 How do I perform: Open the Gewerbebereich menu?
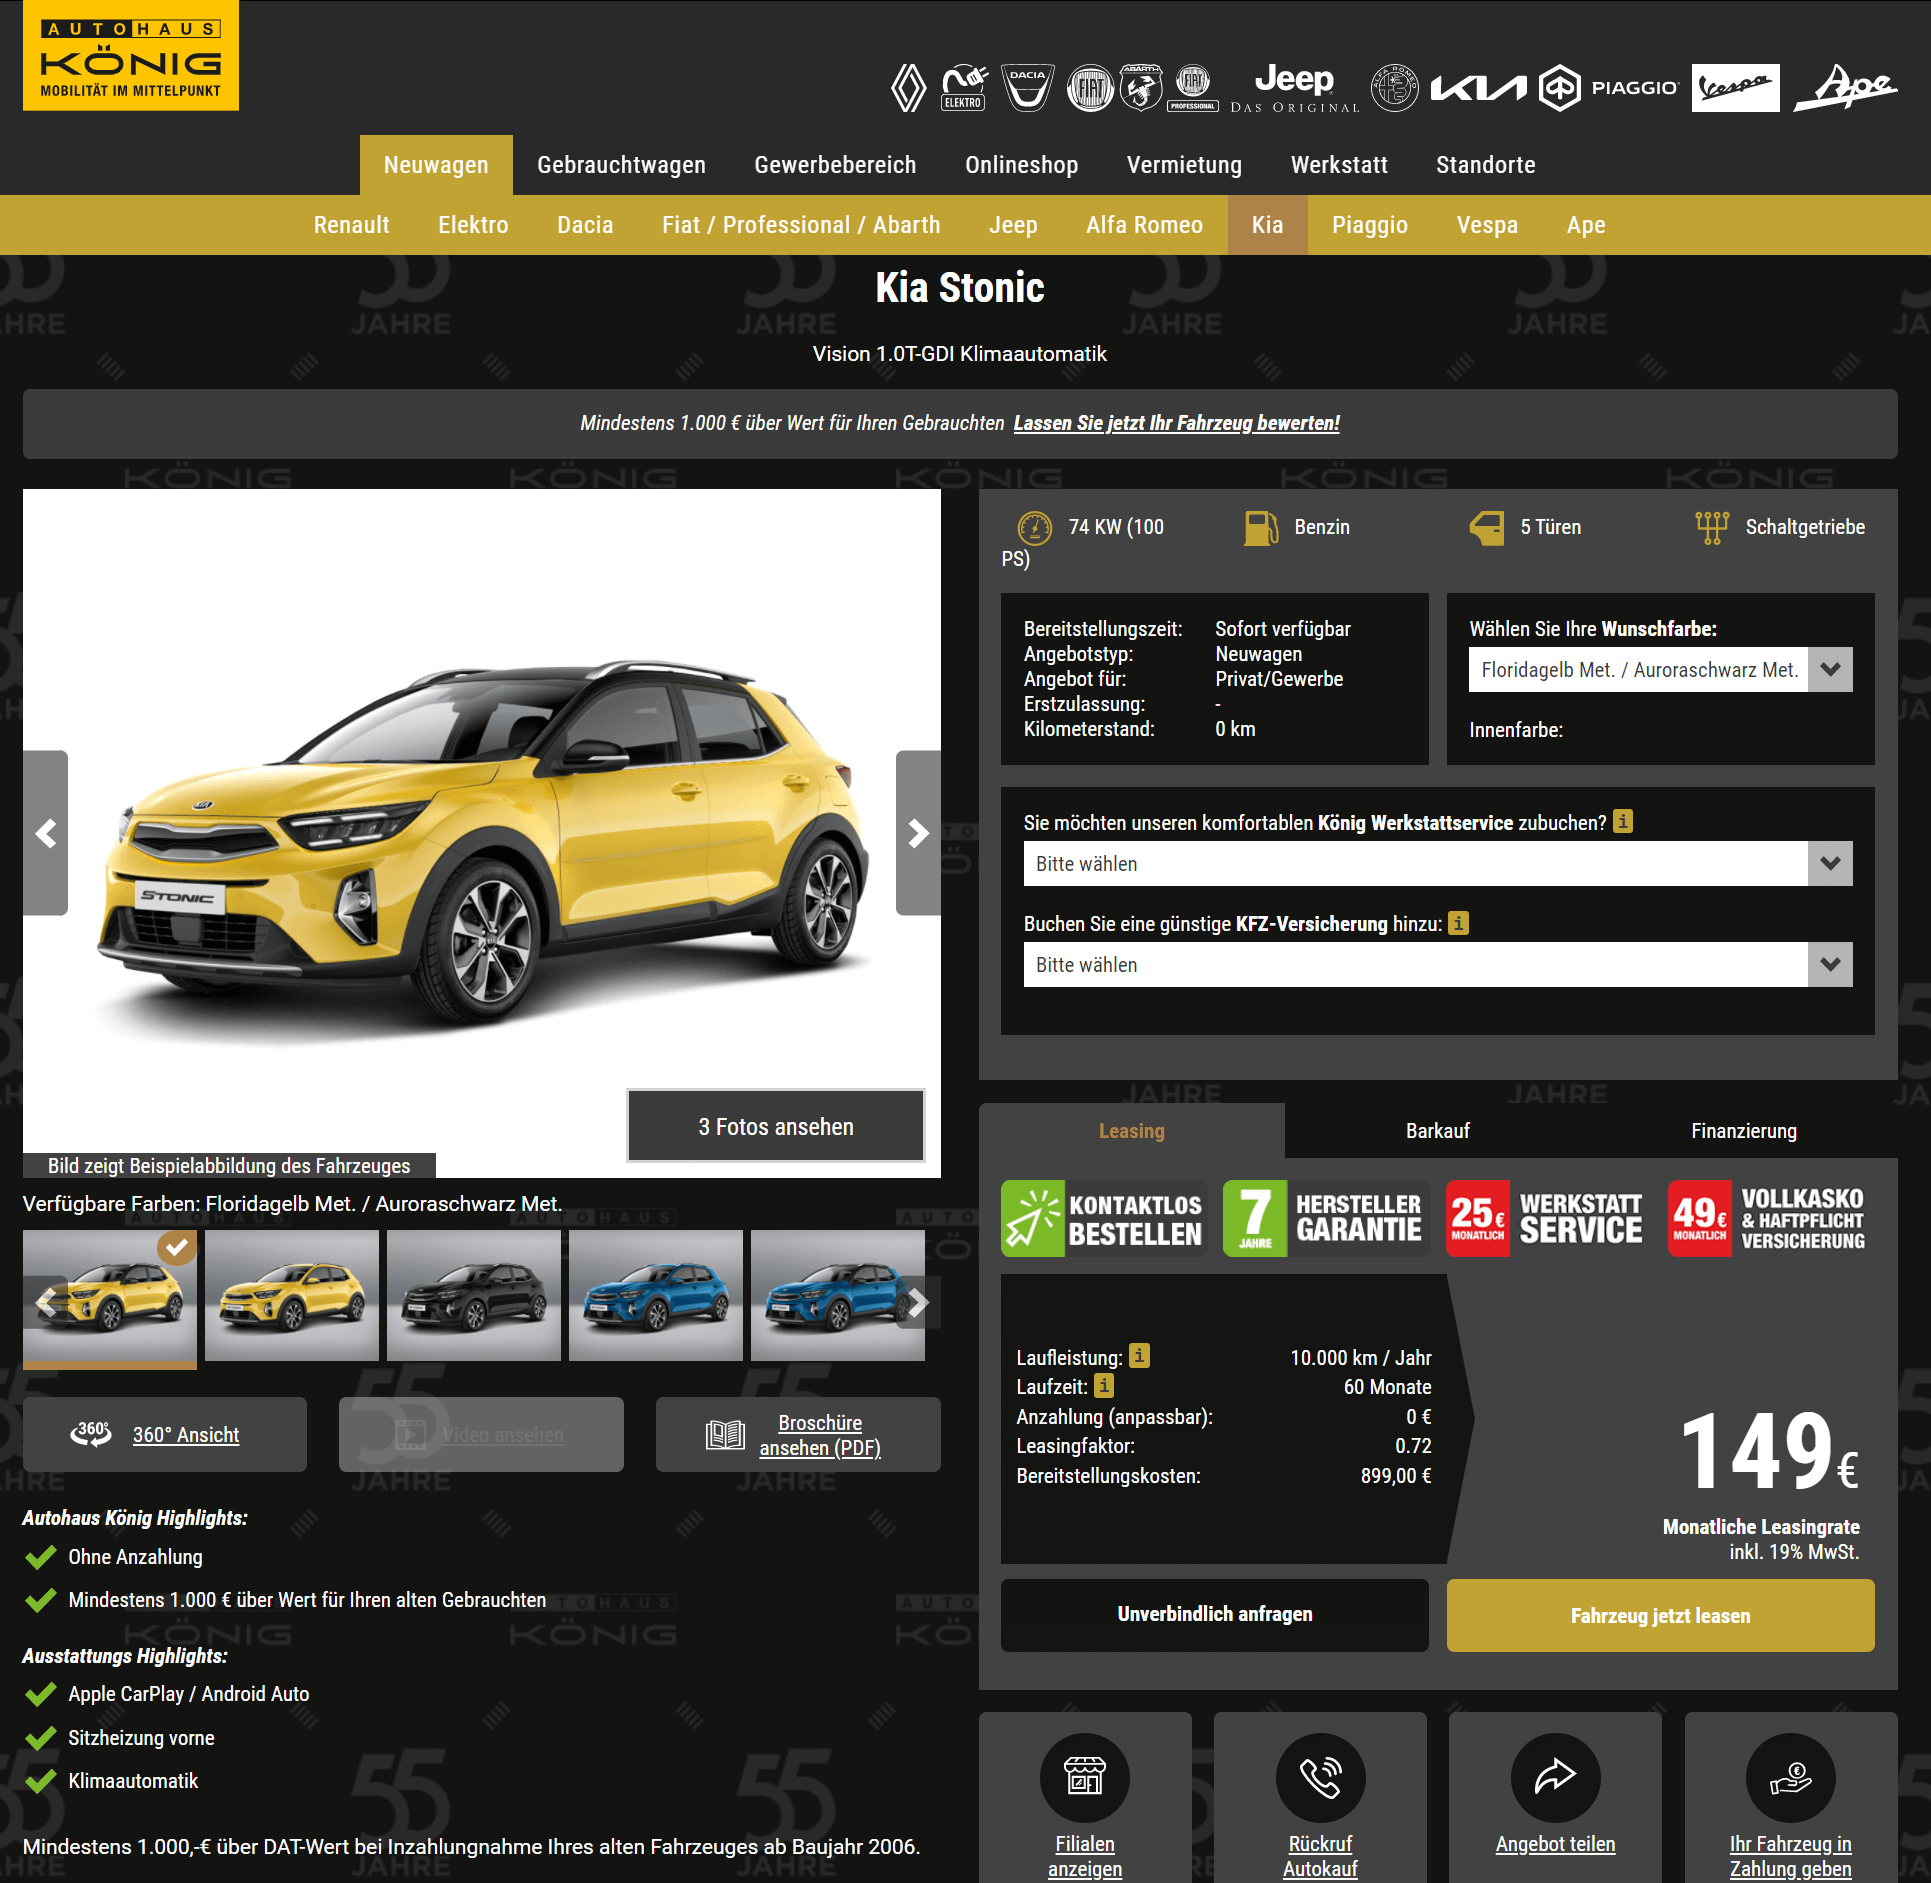coord(835,165)
